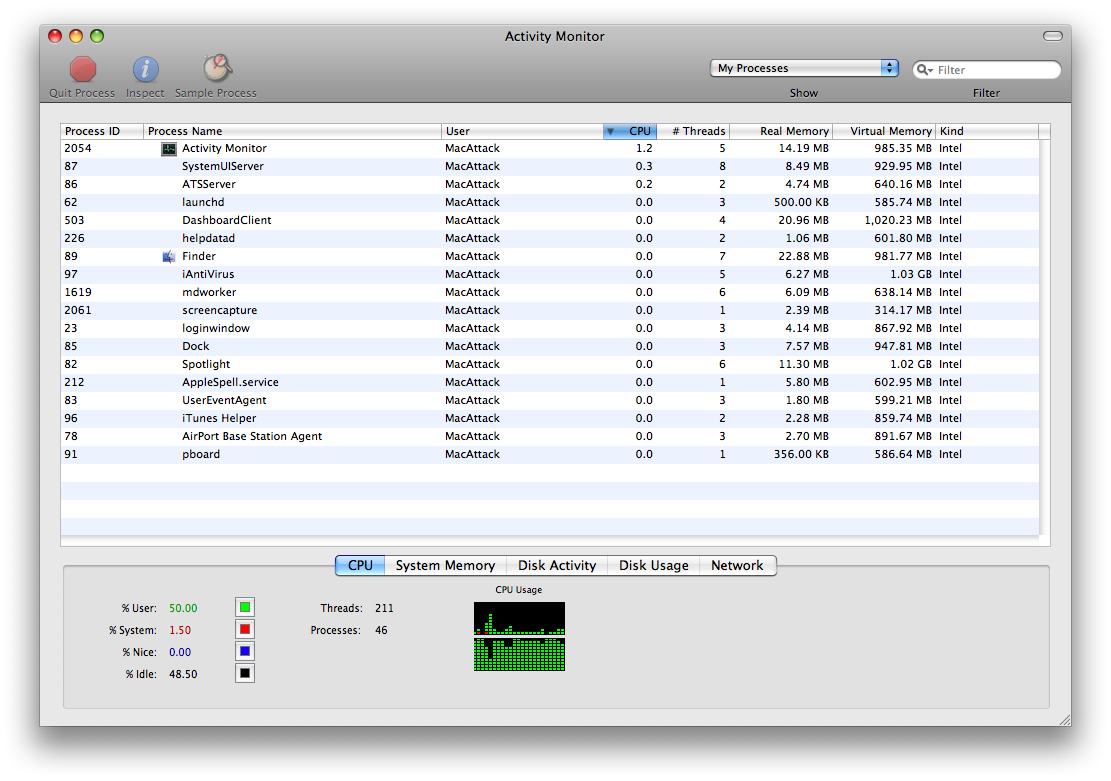The height and width of the screenshot is (781, 1111).
Task: Open the Disk Usage tab
Action: [654, 566]
